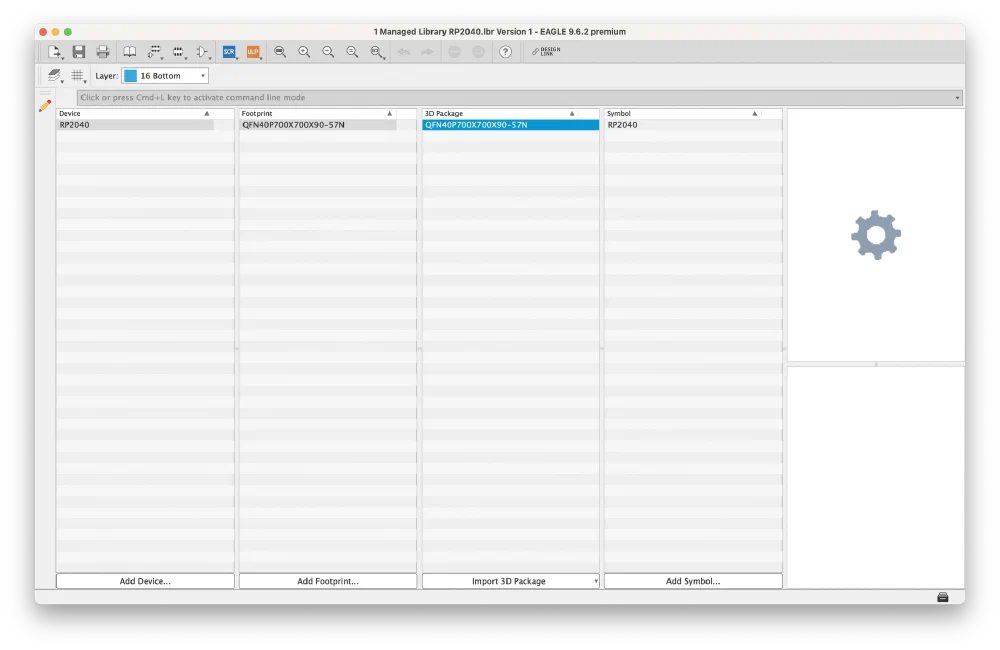Click the layer settings stack icon
The width and height of the screenshot is (1000, 650).
54,76
